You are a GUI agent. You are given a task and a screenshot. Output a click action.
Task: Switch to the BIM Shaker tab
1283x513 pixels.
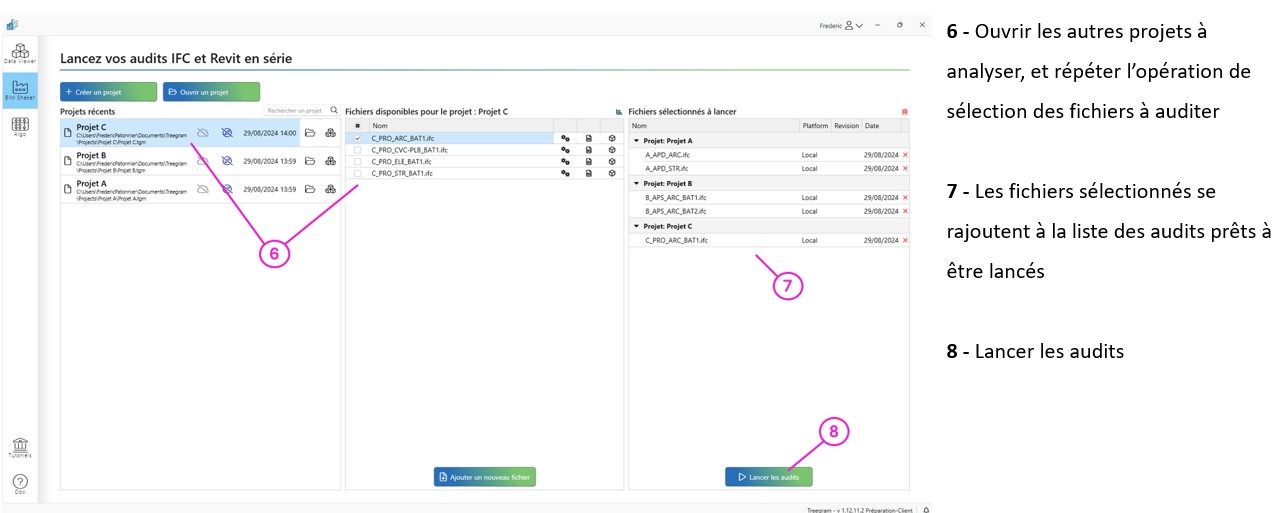19,90
